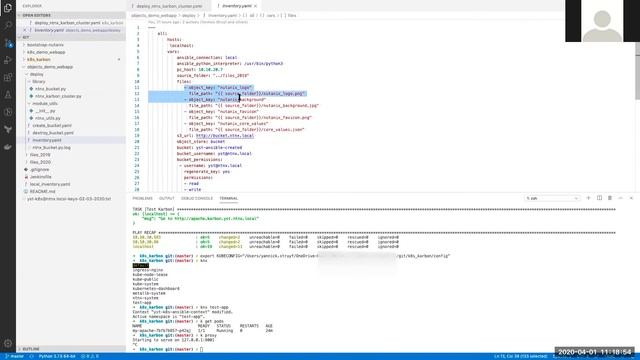Expand the k8s_karbon folder
Screen dimensions: 640x360
39,60
